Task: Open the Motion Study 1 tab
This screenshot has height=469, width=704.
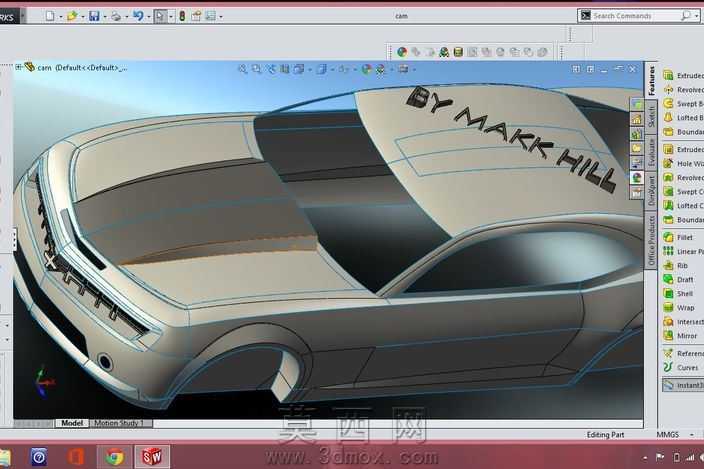Action: pos(119,423)
